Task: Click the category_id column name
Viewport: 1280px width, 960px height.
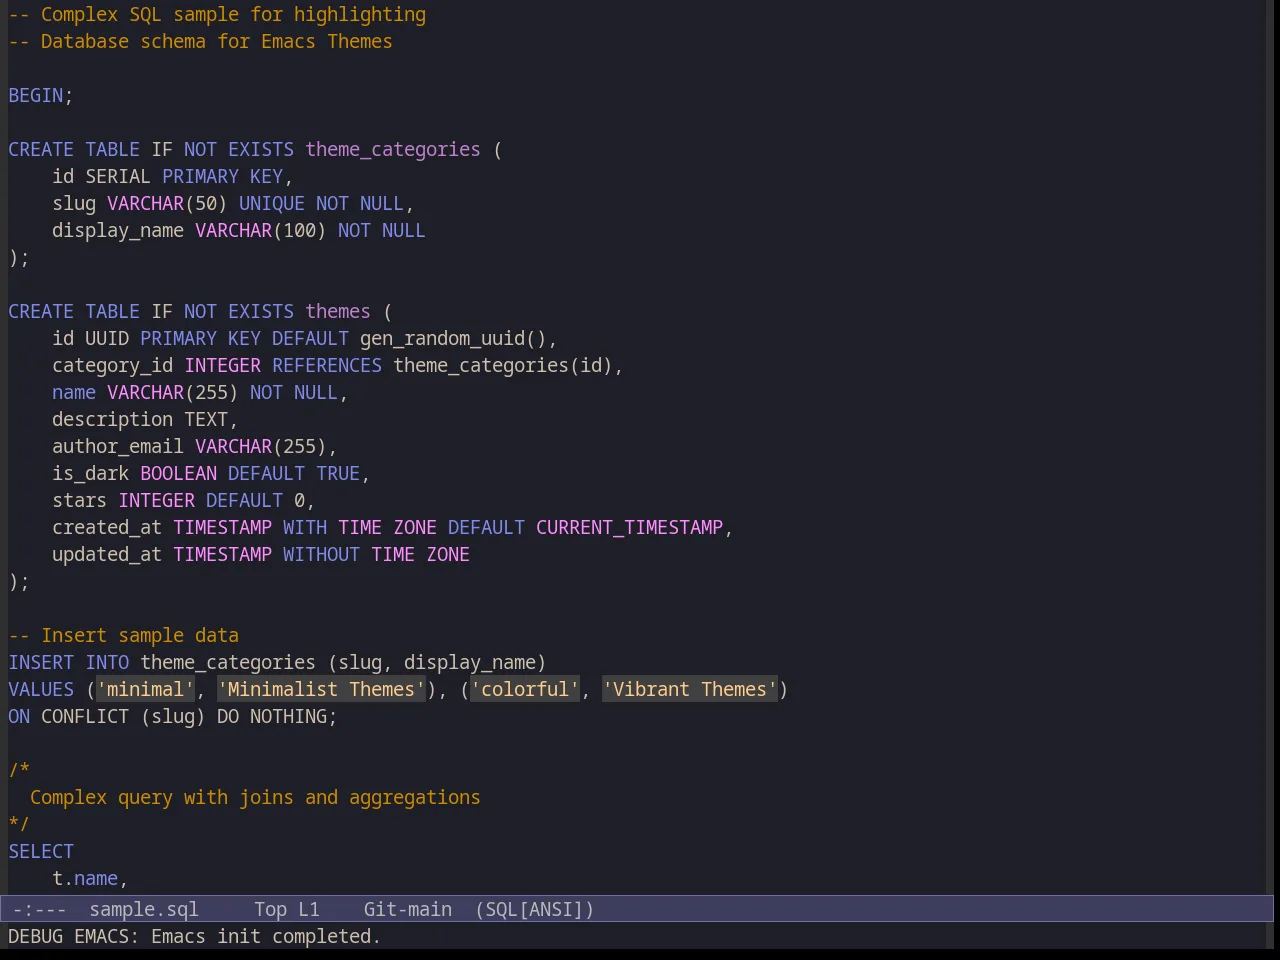Action: click(x=112, y=365)
